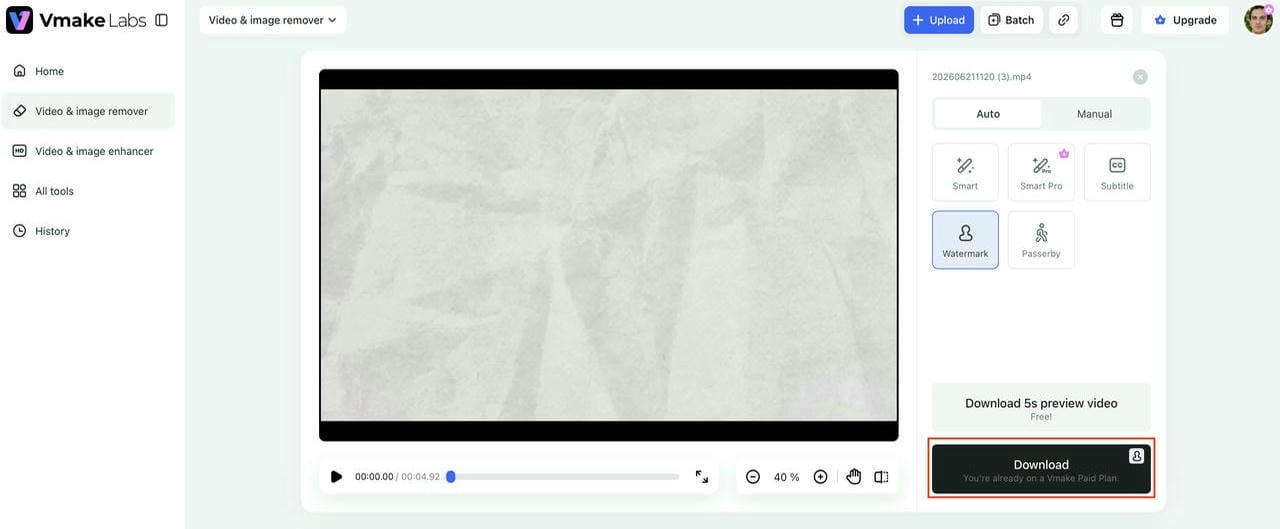Click the 00:00.00 timecode
Image resolution: width=1280 pixels, height=529 pixels.
(374, 477)
